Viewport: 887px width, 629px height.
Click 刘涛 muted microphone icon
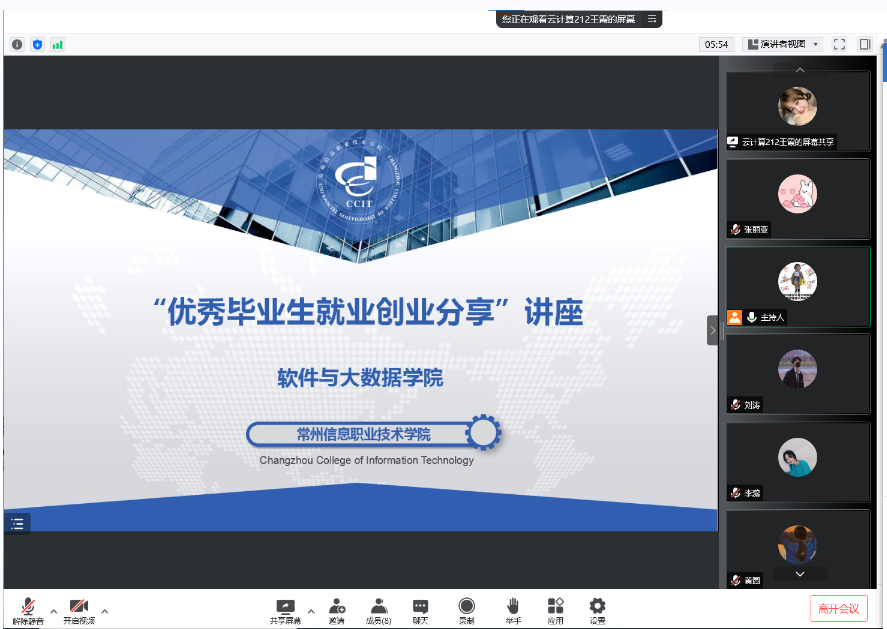(735, 405)
